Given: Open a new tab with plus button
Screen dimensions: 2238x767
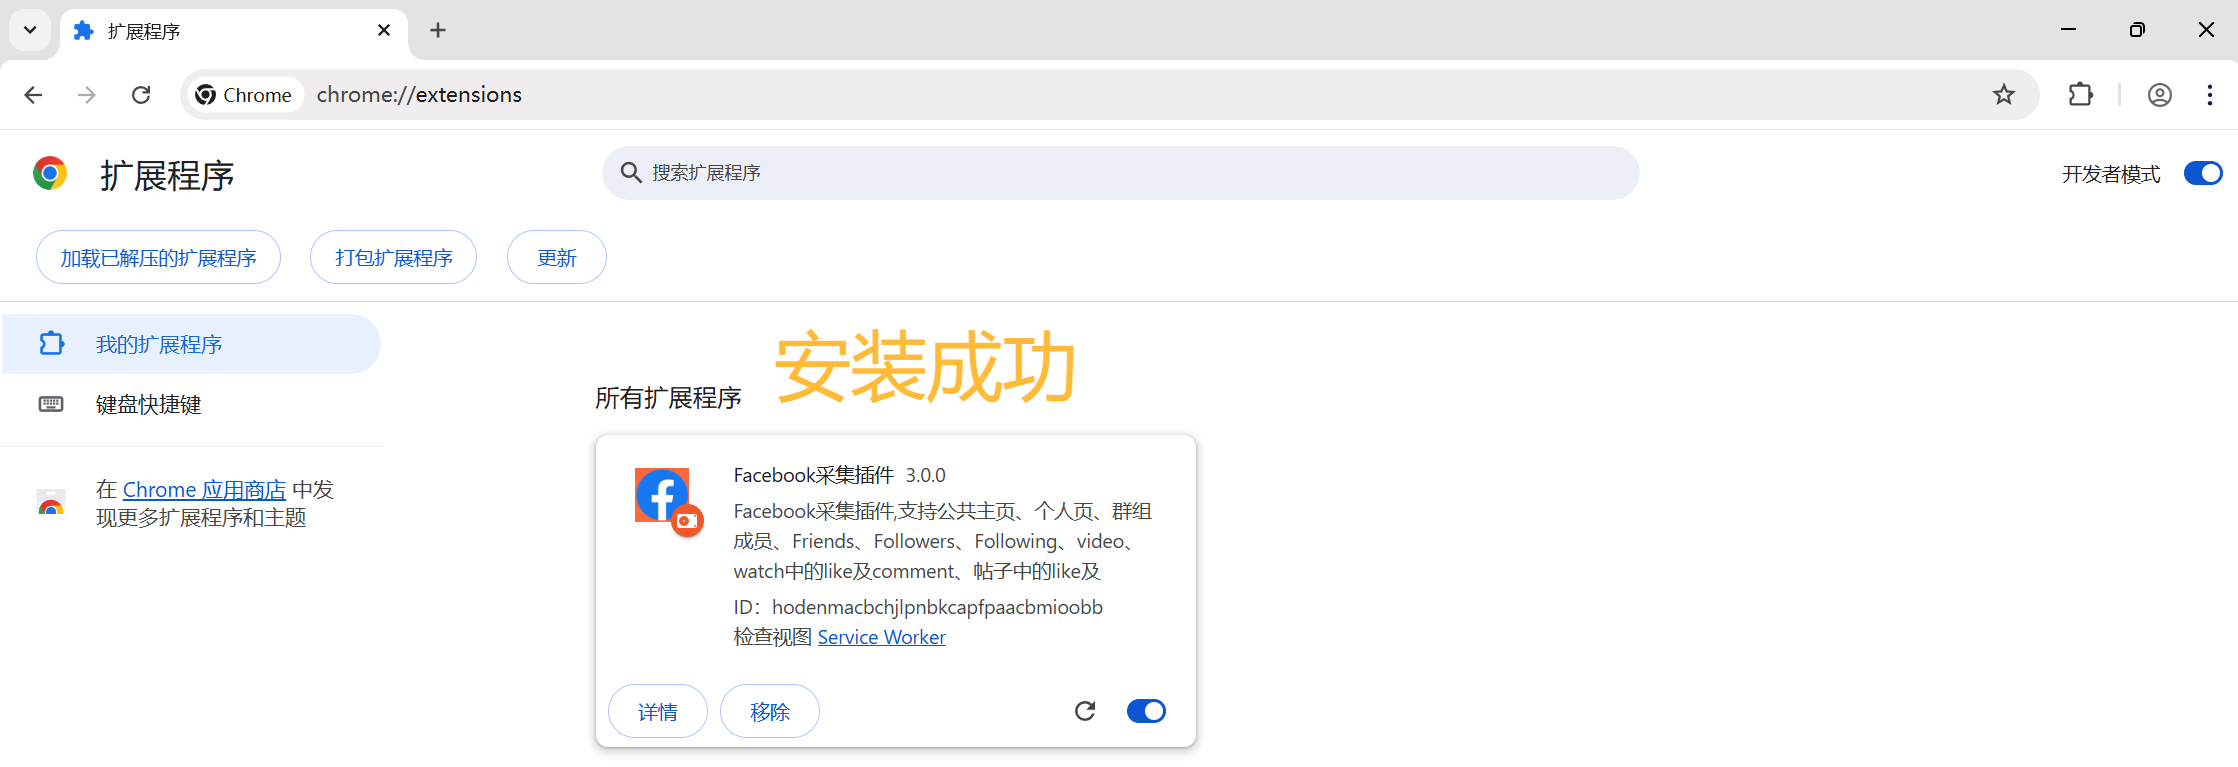Looking at the screenshot, I should click(x=438, y=30).
